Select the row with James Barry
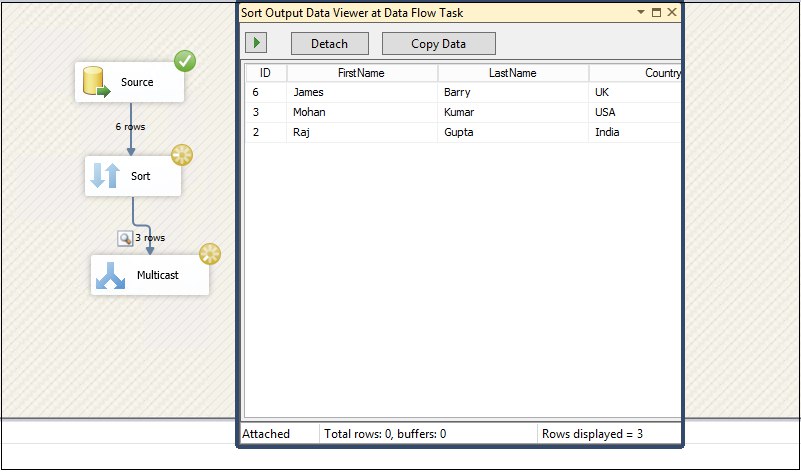The image size is (801, 472). coord(463,92)
